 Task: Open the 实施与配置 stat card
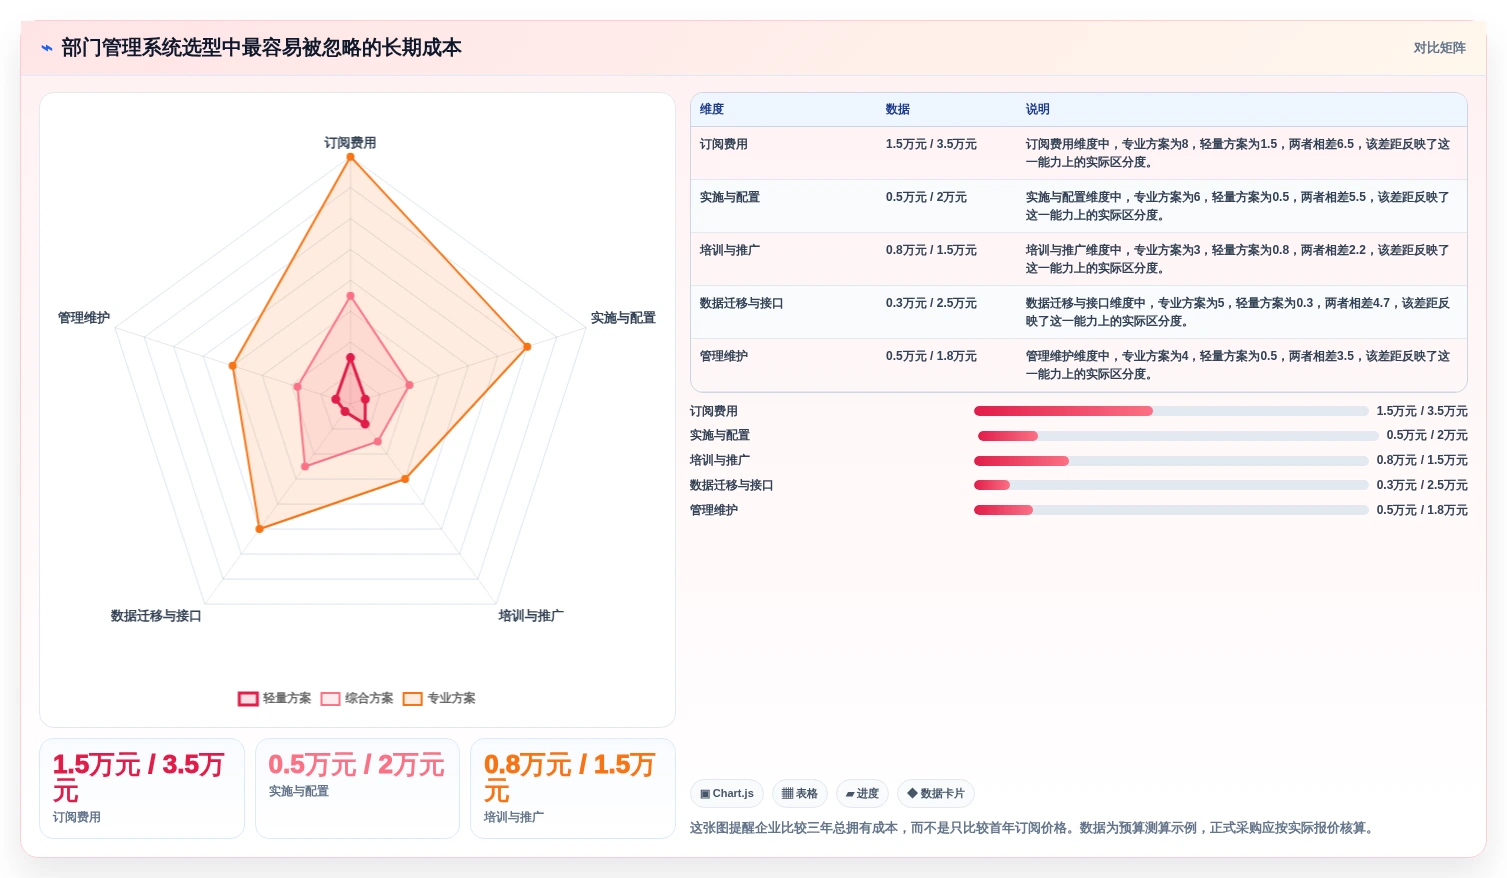357,788
